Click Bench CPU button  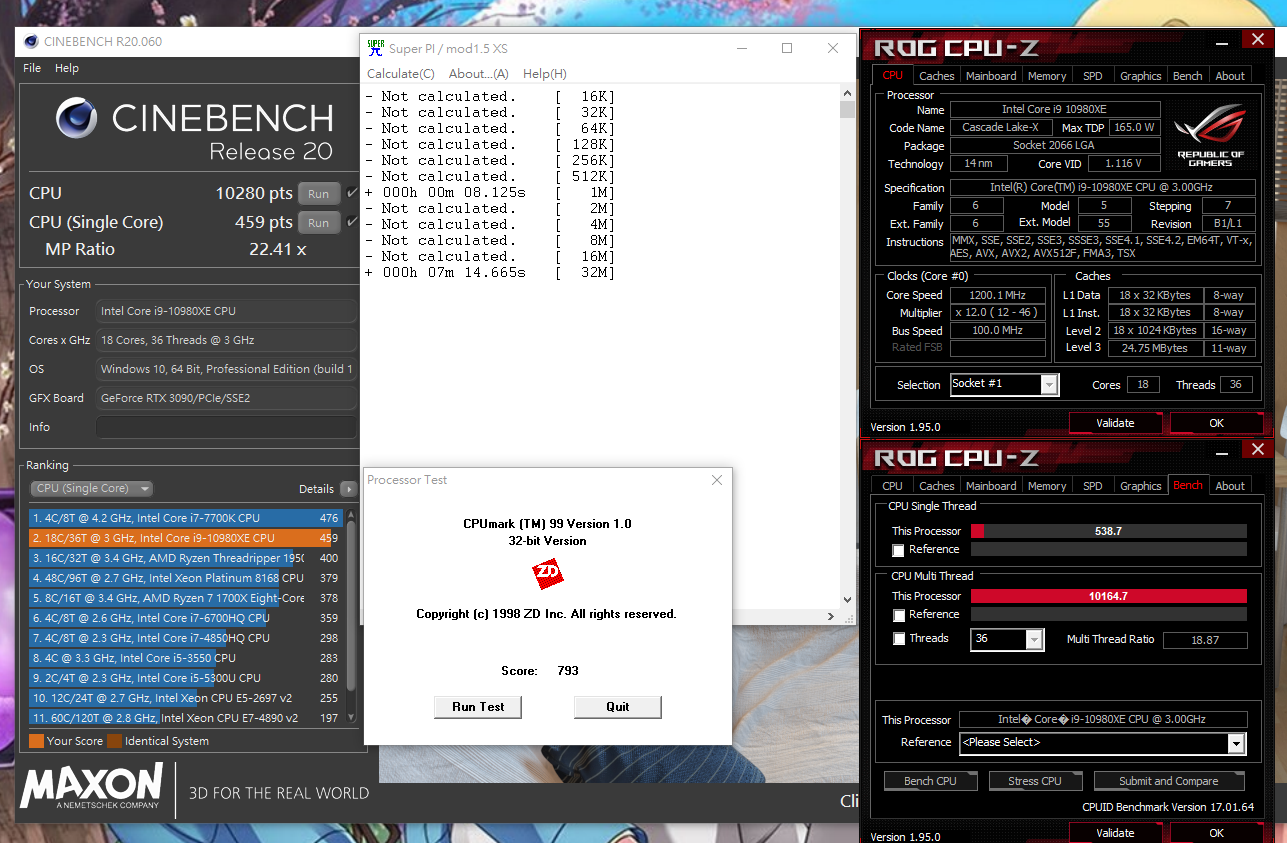click(x=930, y=781)
